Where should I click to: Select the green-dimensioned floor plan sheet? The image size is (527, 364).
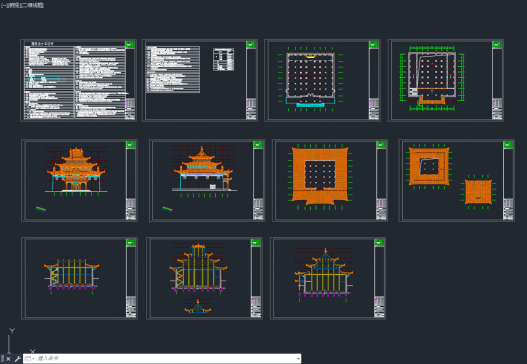click(x=446, y=80)
